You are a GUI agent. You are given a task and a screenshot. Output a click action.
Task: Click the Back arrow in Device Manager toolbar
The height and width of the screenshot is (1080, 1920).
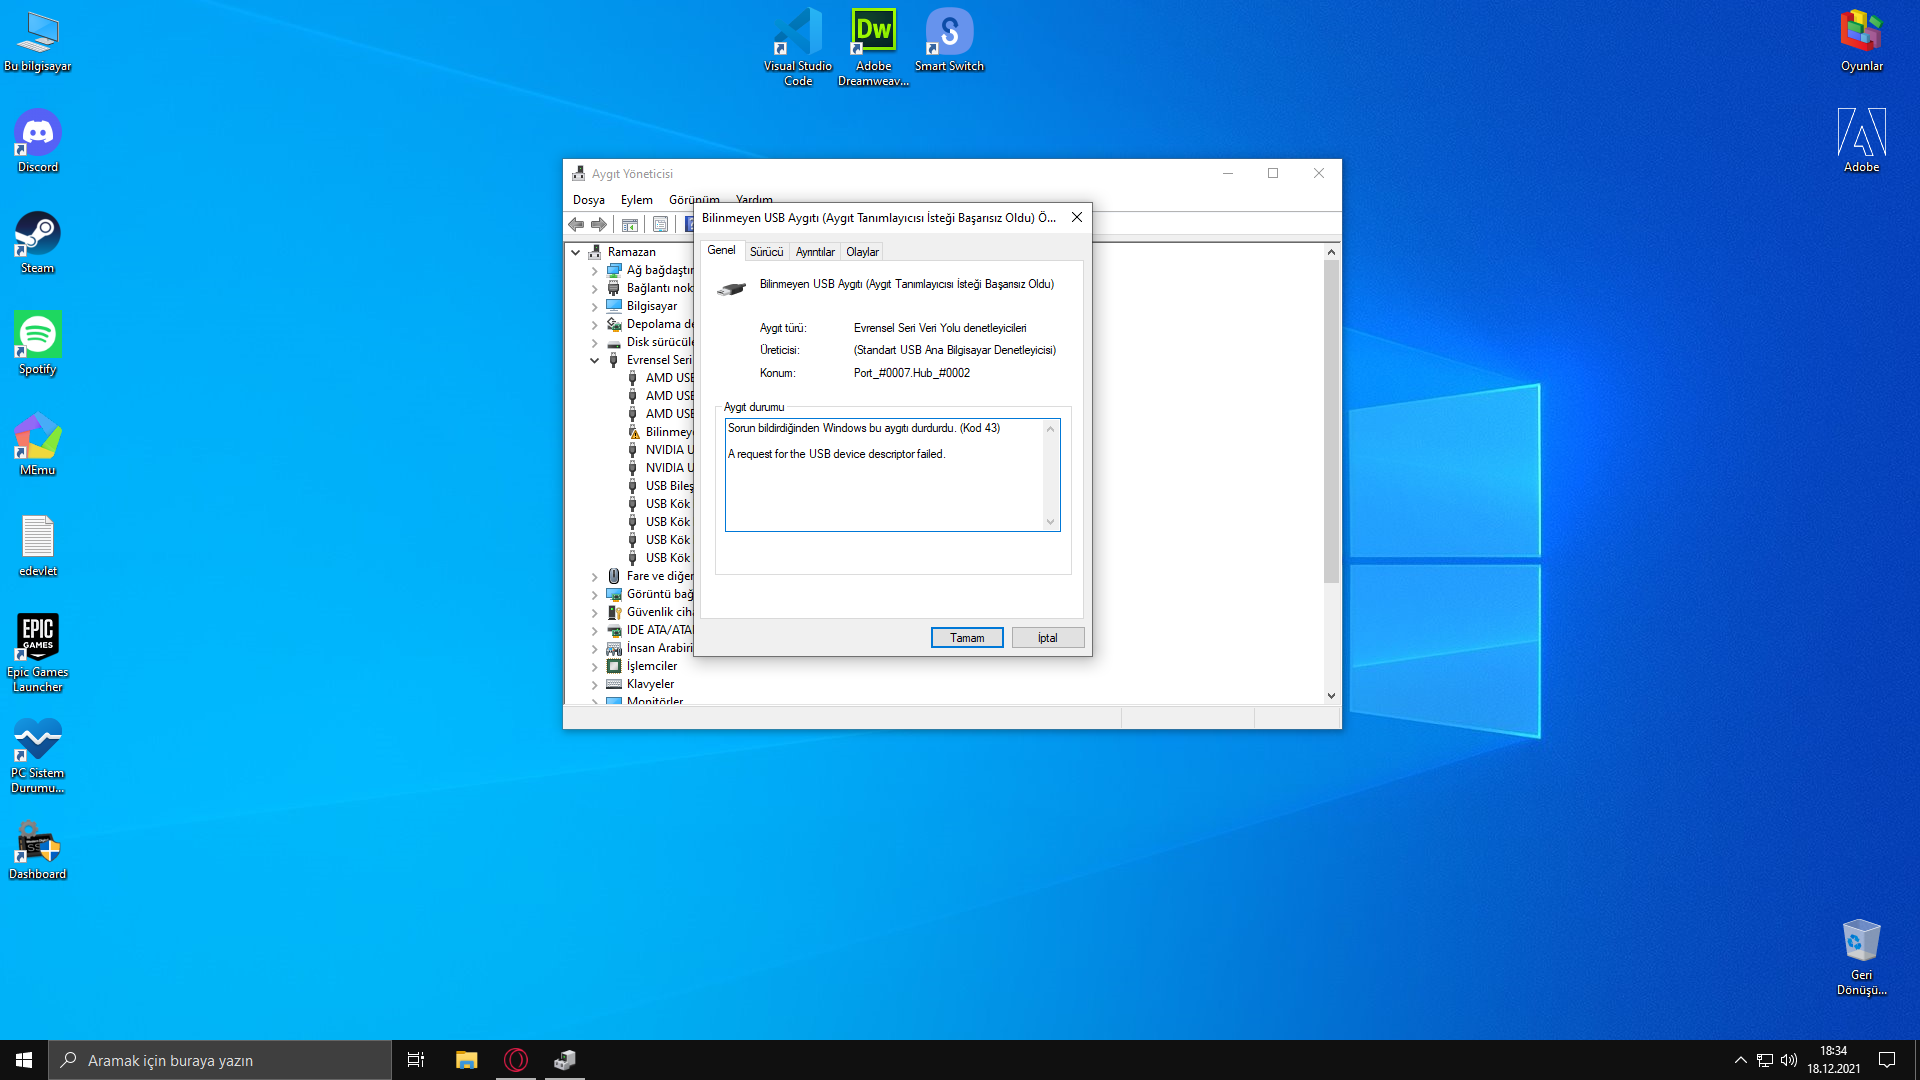pyautogui.click(x=576, y=225)
